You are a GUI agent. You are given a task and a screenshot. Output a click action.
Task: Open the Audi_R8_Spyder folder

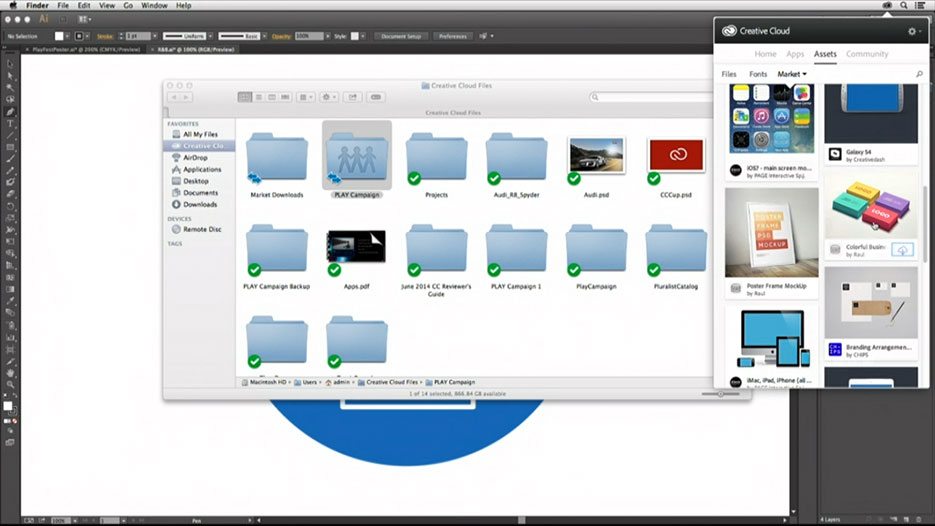point(516,157)
